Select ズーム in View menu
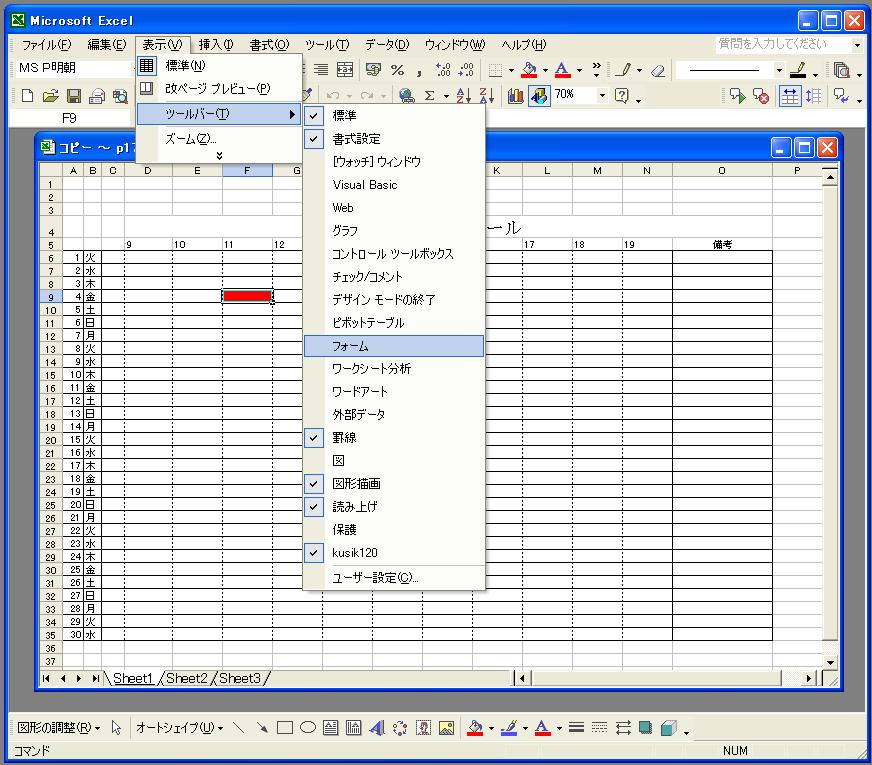Viewport: 872px width, 765px height. pos(219,138)
